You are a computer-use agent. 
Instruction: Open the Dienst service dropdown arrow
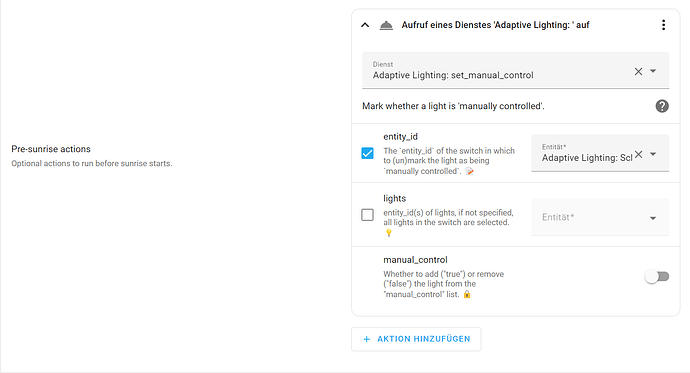653,71
